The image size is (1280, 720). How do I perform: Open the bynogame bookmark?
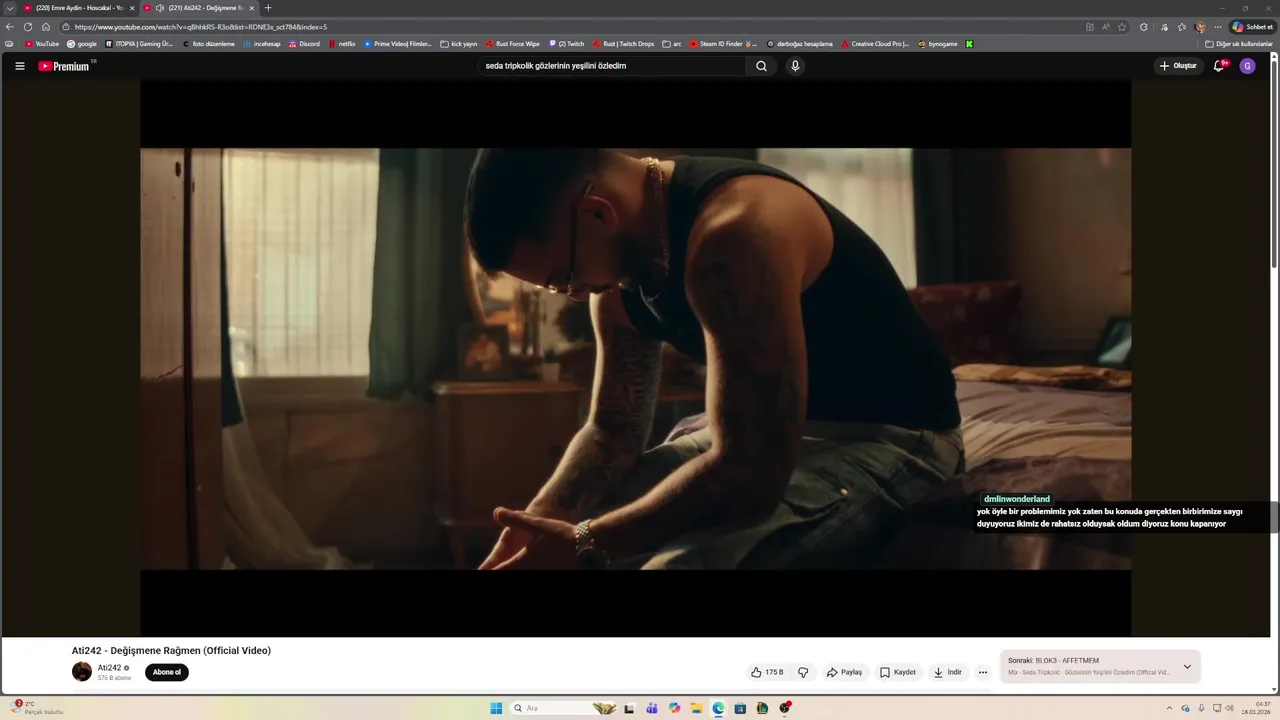[938, 44]
